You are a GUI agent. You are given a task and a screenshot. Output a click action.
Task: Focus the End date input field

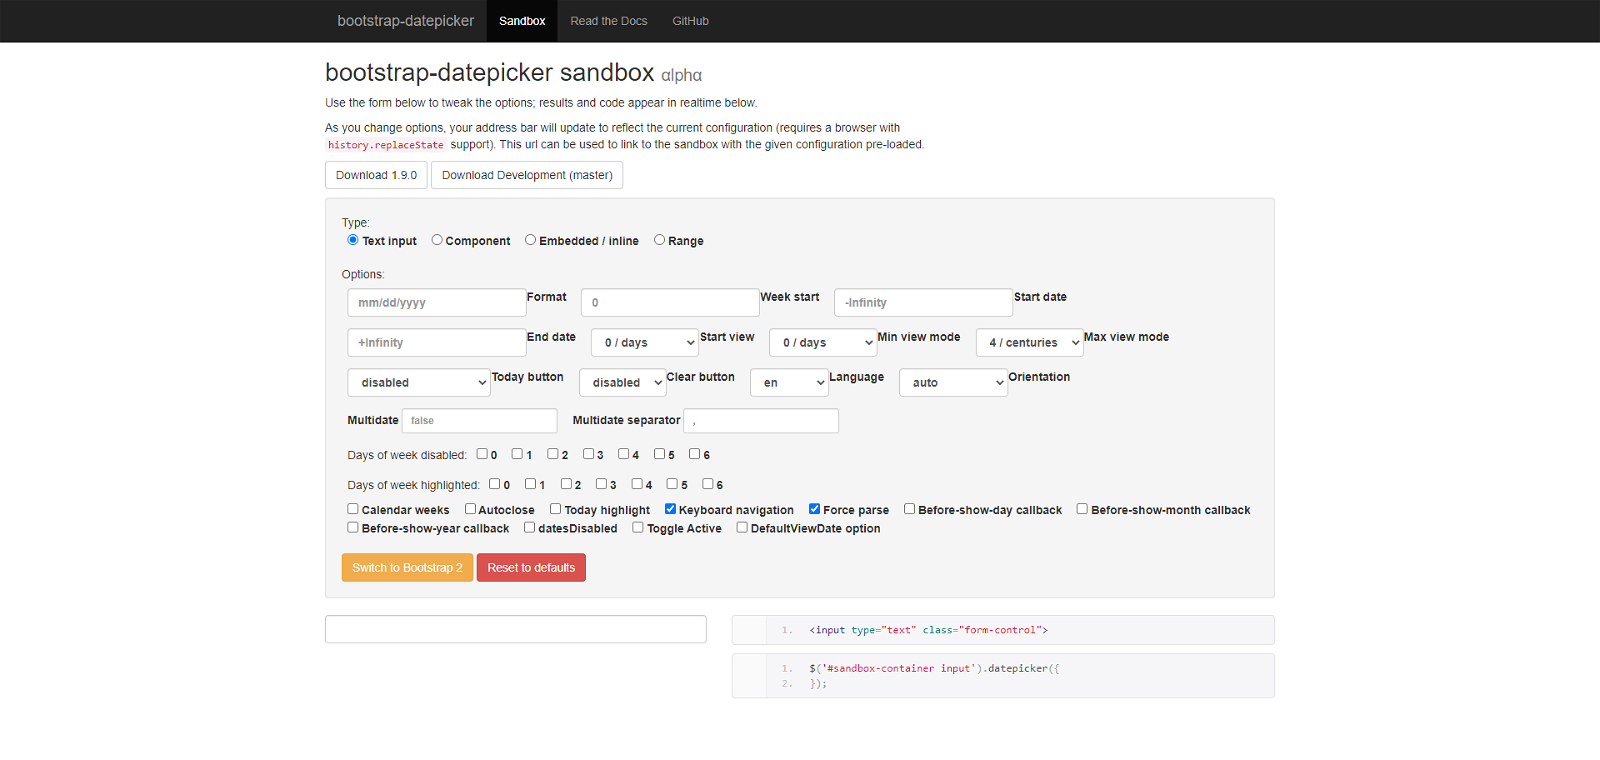click(437, 343)
